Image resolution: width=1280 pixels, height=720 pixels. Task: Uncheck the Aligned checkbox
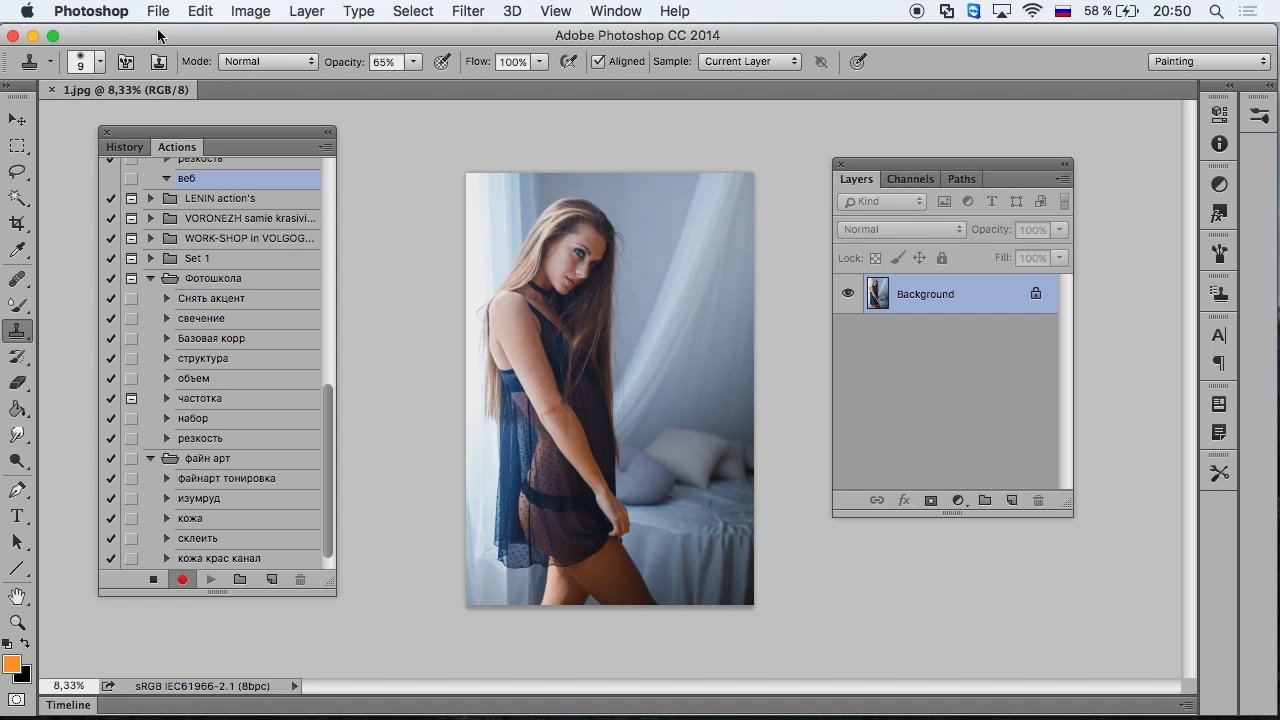[x=598, y=62]
